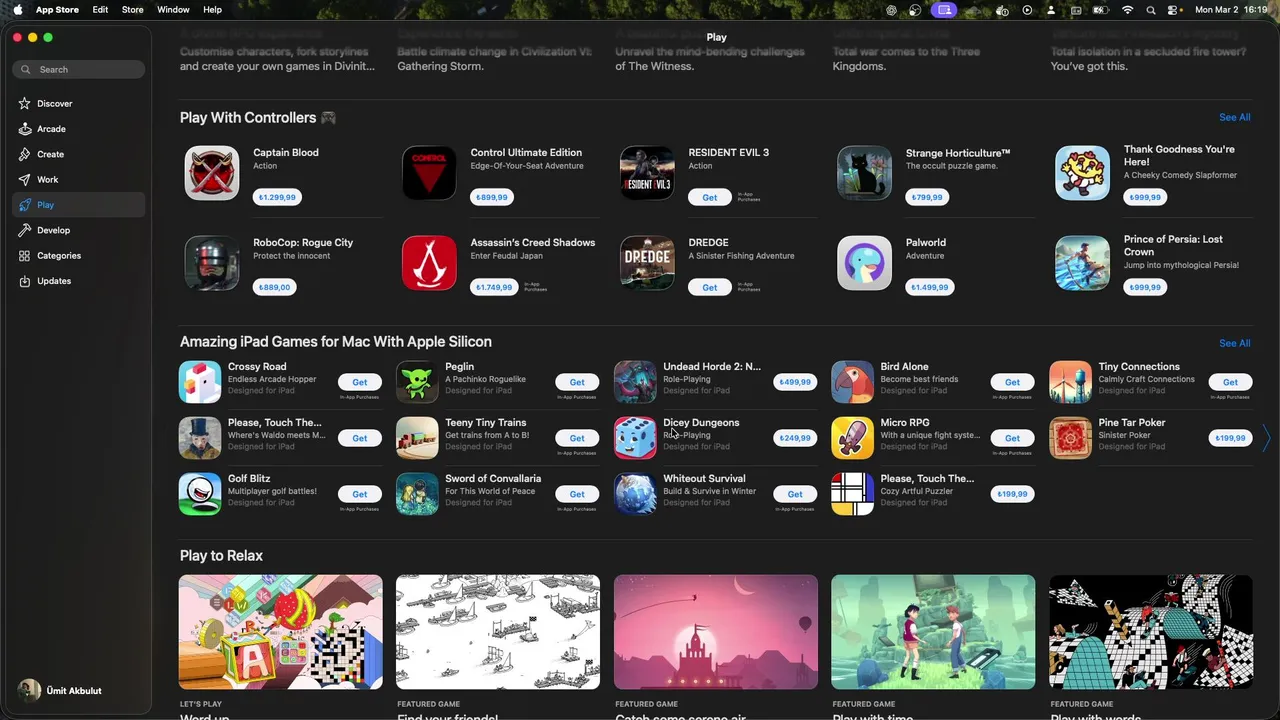Buy Dicey Dungeons for ₺249,99
Image resolution: width=1280 pixels, height=720 pixels.
[795, 438]
